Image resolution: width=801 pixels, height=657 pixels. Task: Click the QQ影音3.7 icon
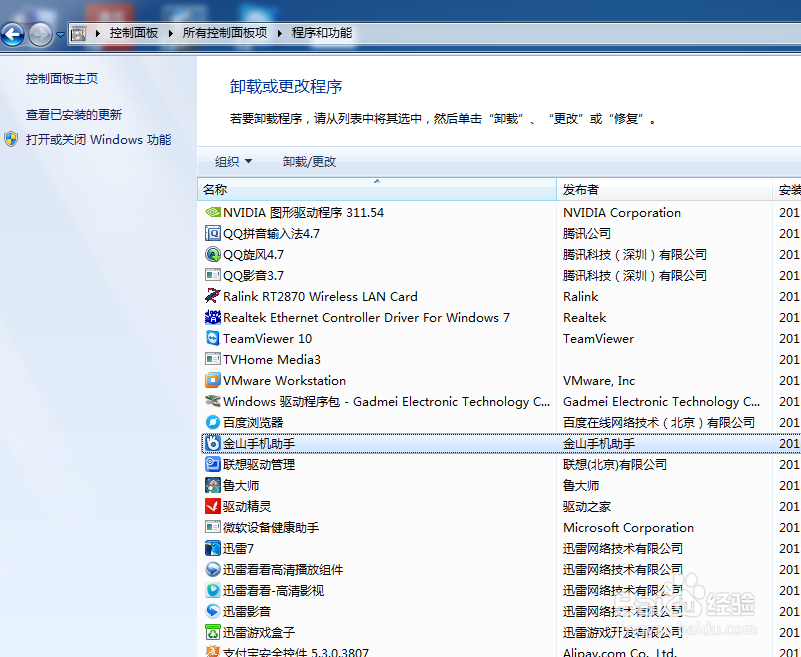213,275
